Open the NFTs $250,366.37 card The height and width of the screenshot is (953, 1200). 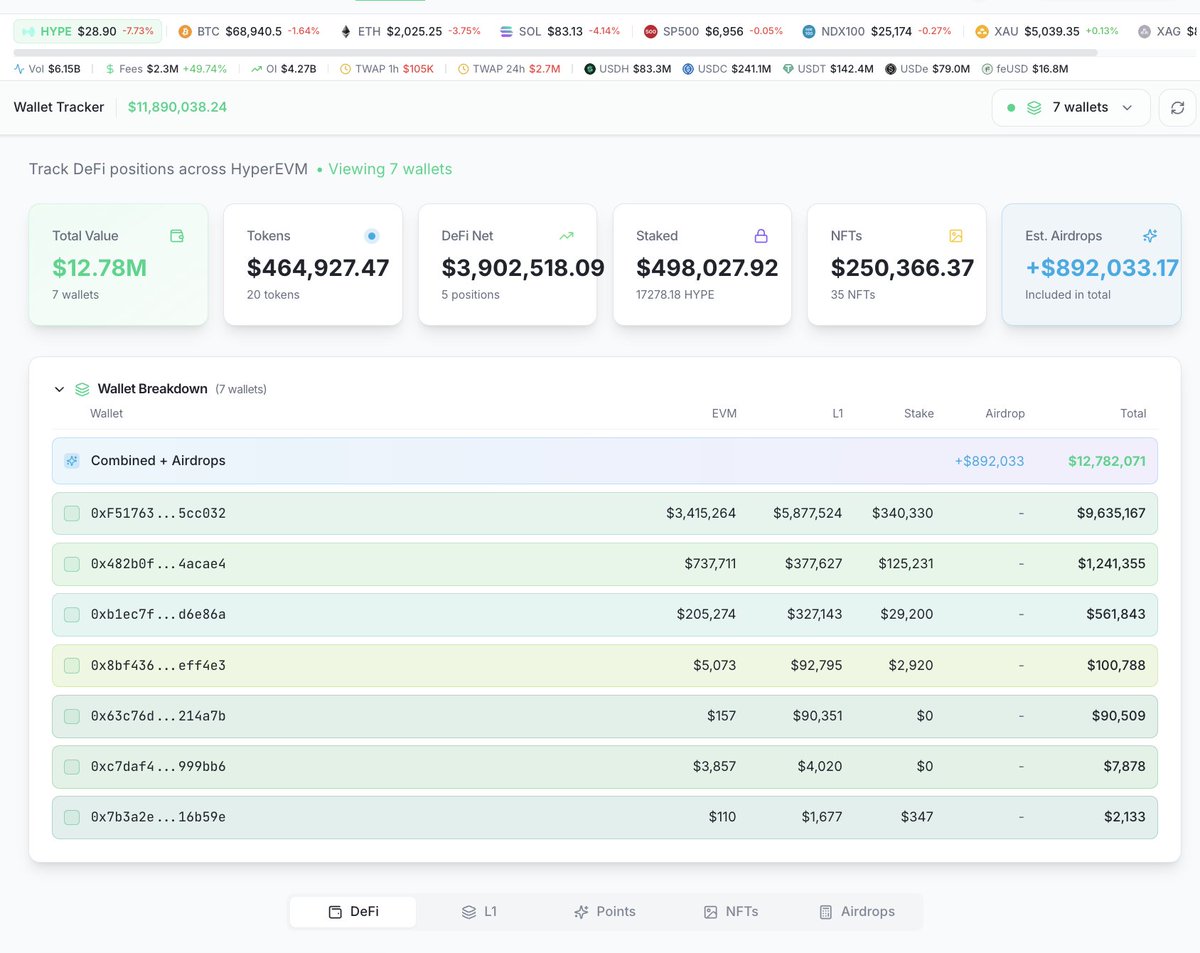click(x=896, y=265)
